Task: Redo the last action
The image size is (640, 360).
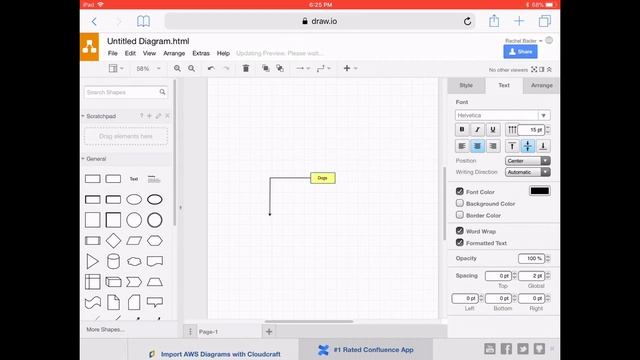Action: [x=227, y=69]
